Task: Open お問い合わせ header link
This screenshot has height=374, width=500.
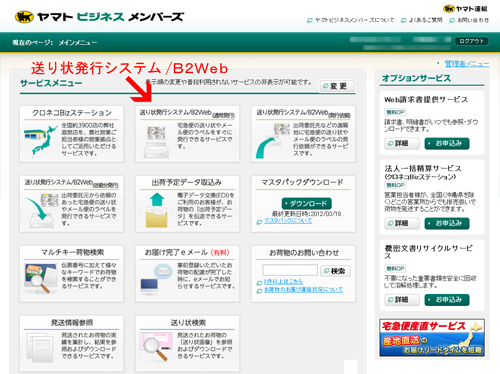Action: pyautogui.click(x=473, y=20)
